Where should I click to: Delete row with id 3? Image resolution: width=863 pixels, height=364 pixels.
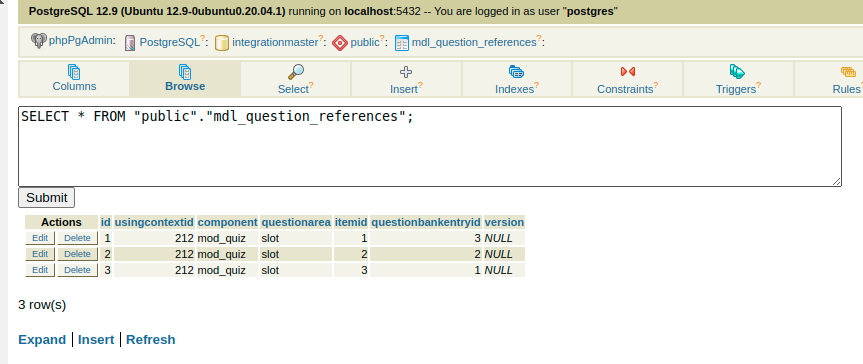[77, 270]
